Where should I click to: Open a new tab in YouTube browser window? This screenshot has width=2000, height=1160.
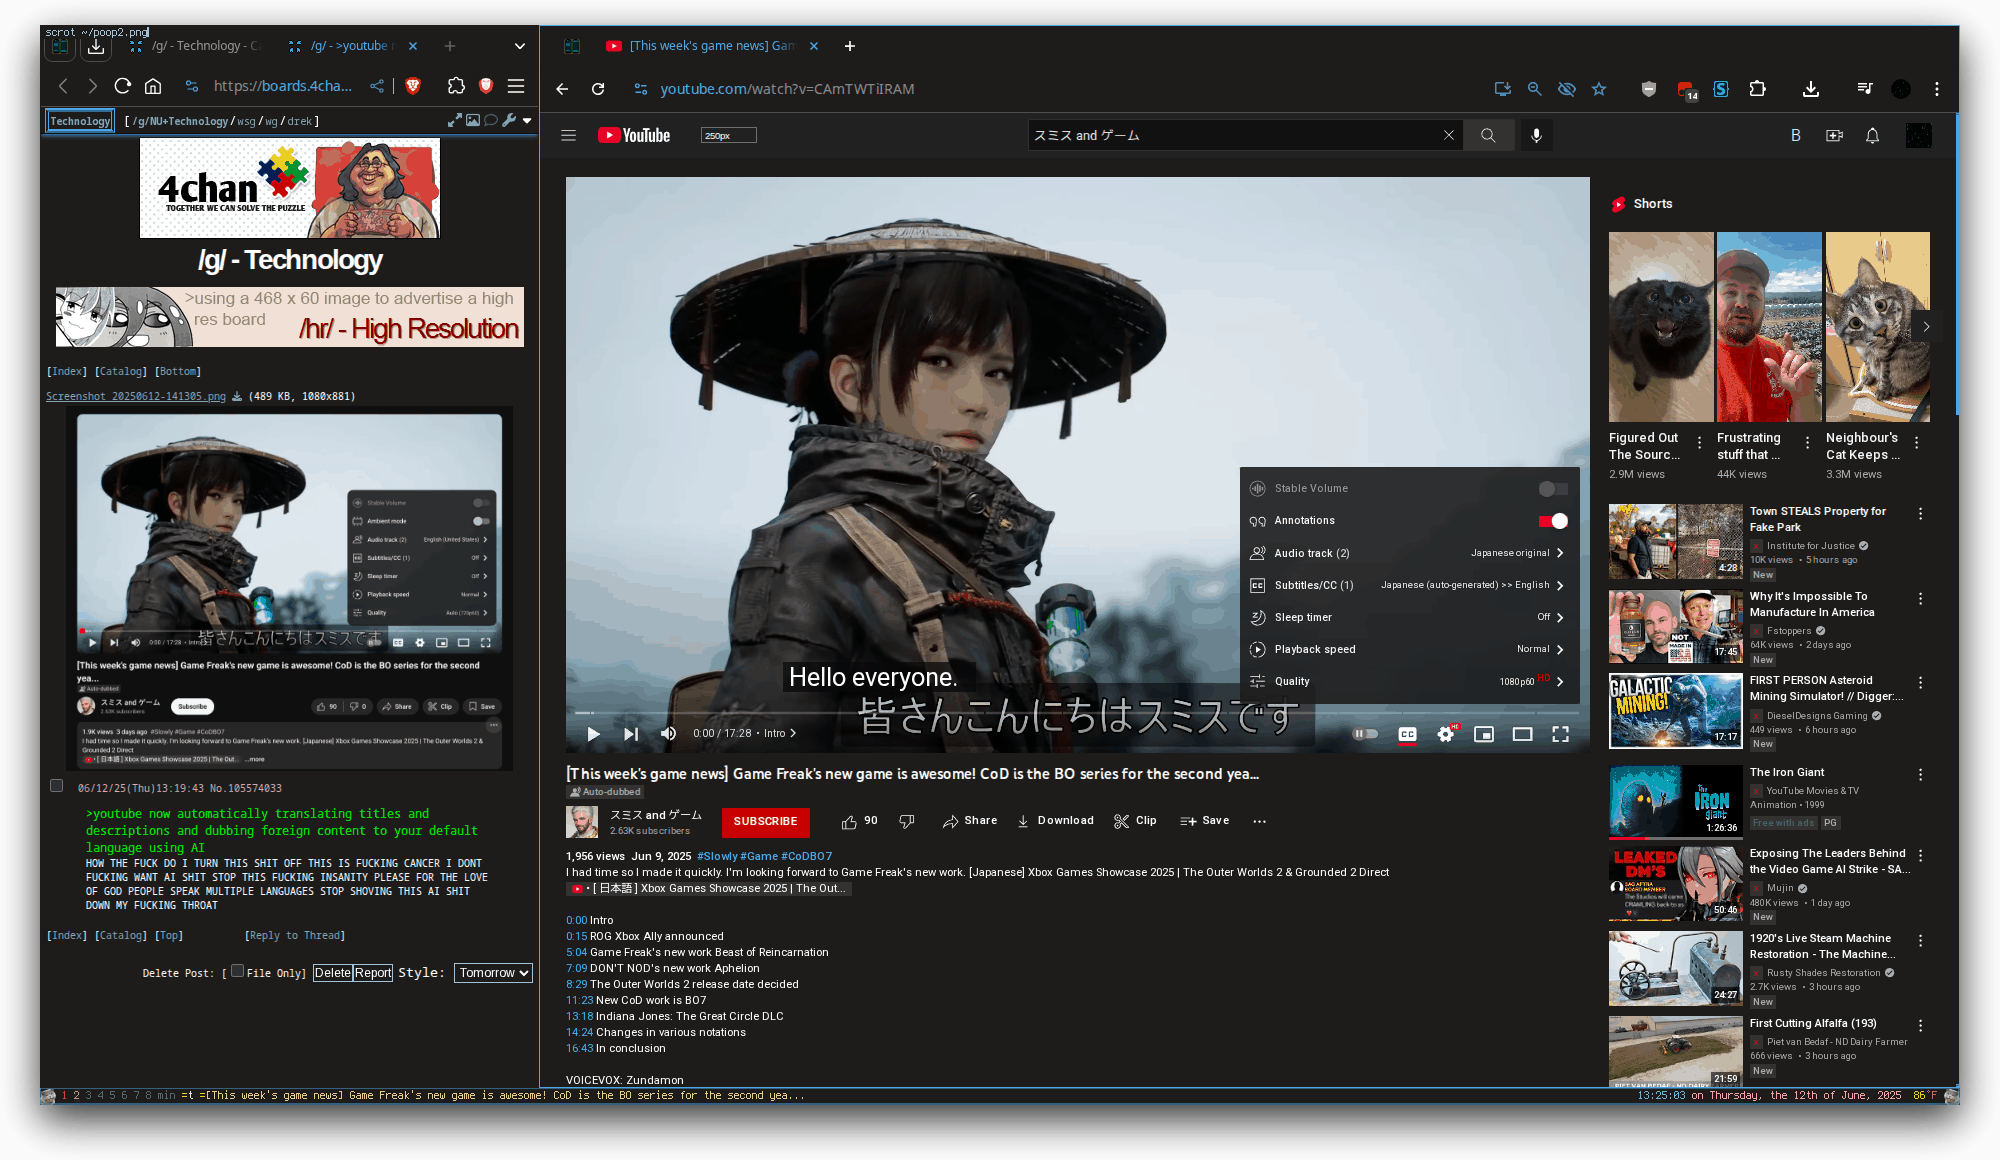pos(850,46)
